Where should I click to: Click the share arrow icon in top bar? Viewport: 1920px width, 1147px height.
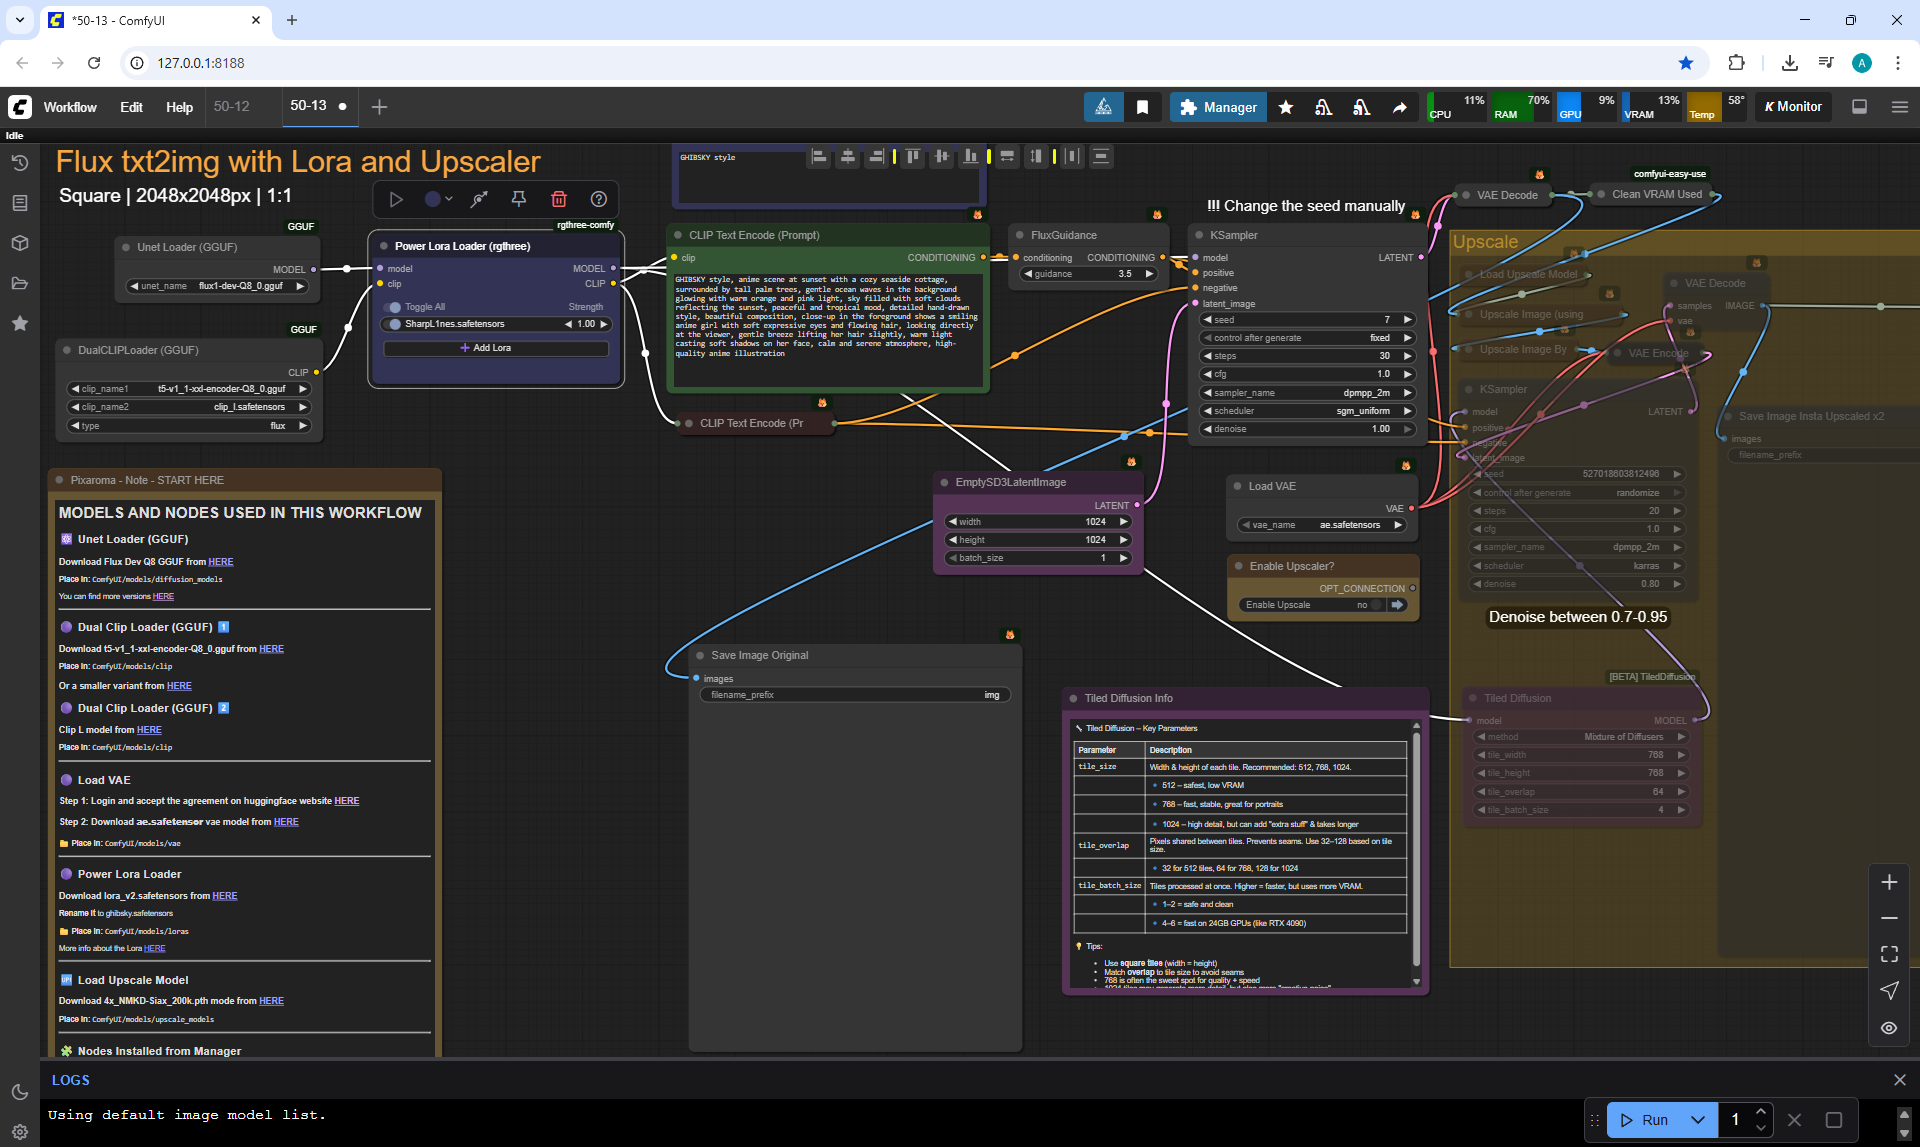(1399, 107)
